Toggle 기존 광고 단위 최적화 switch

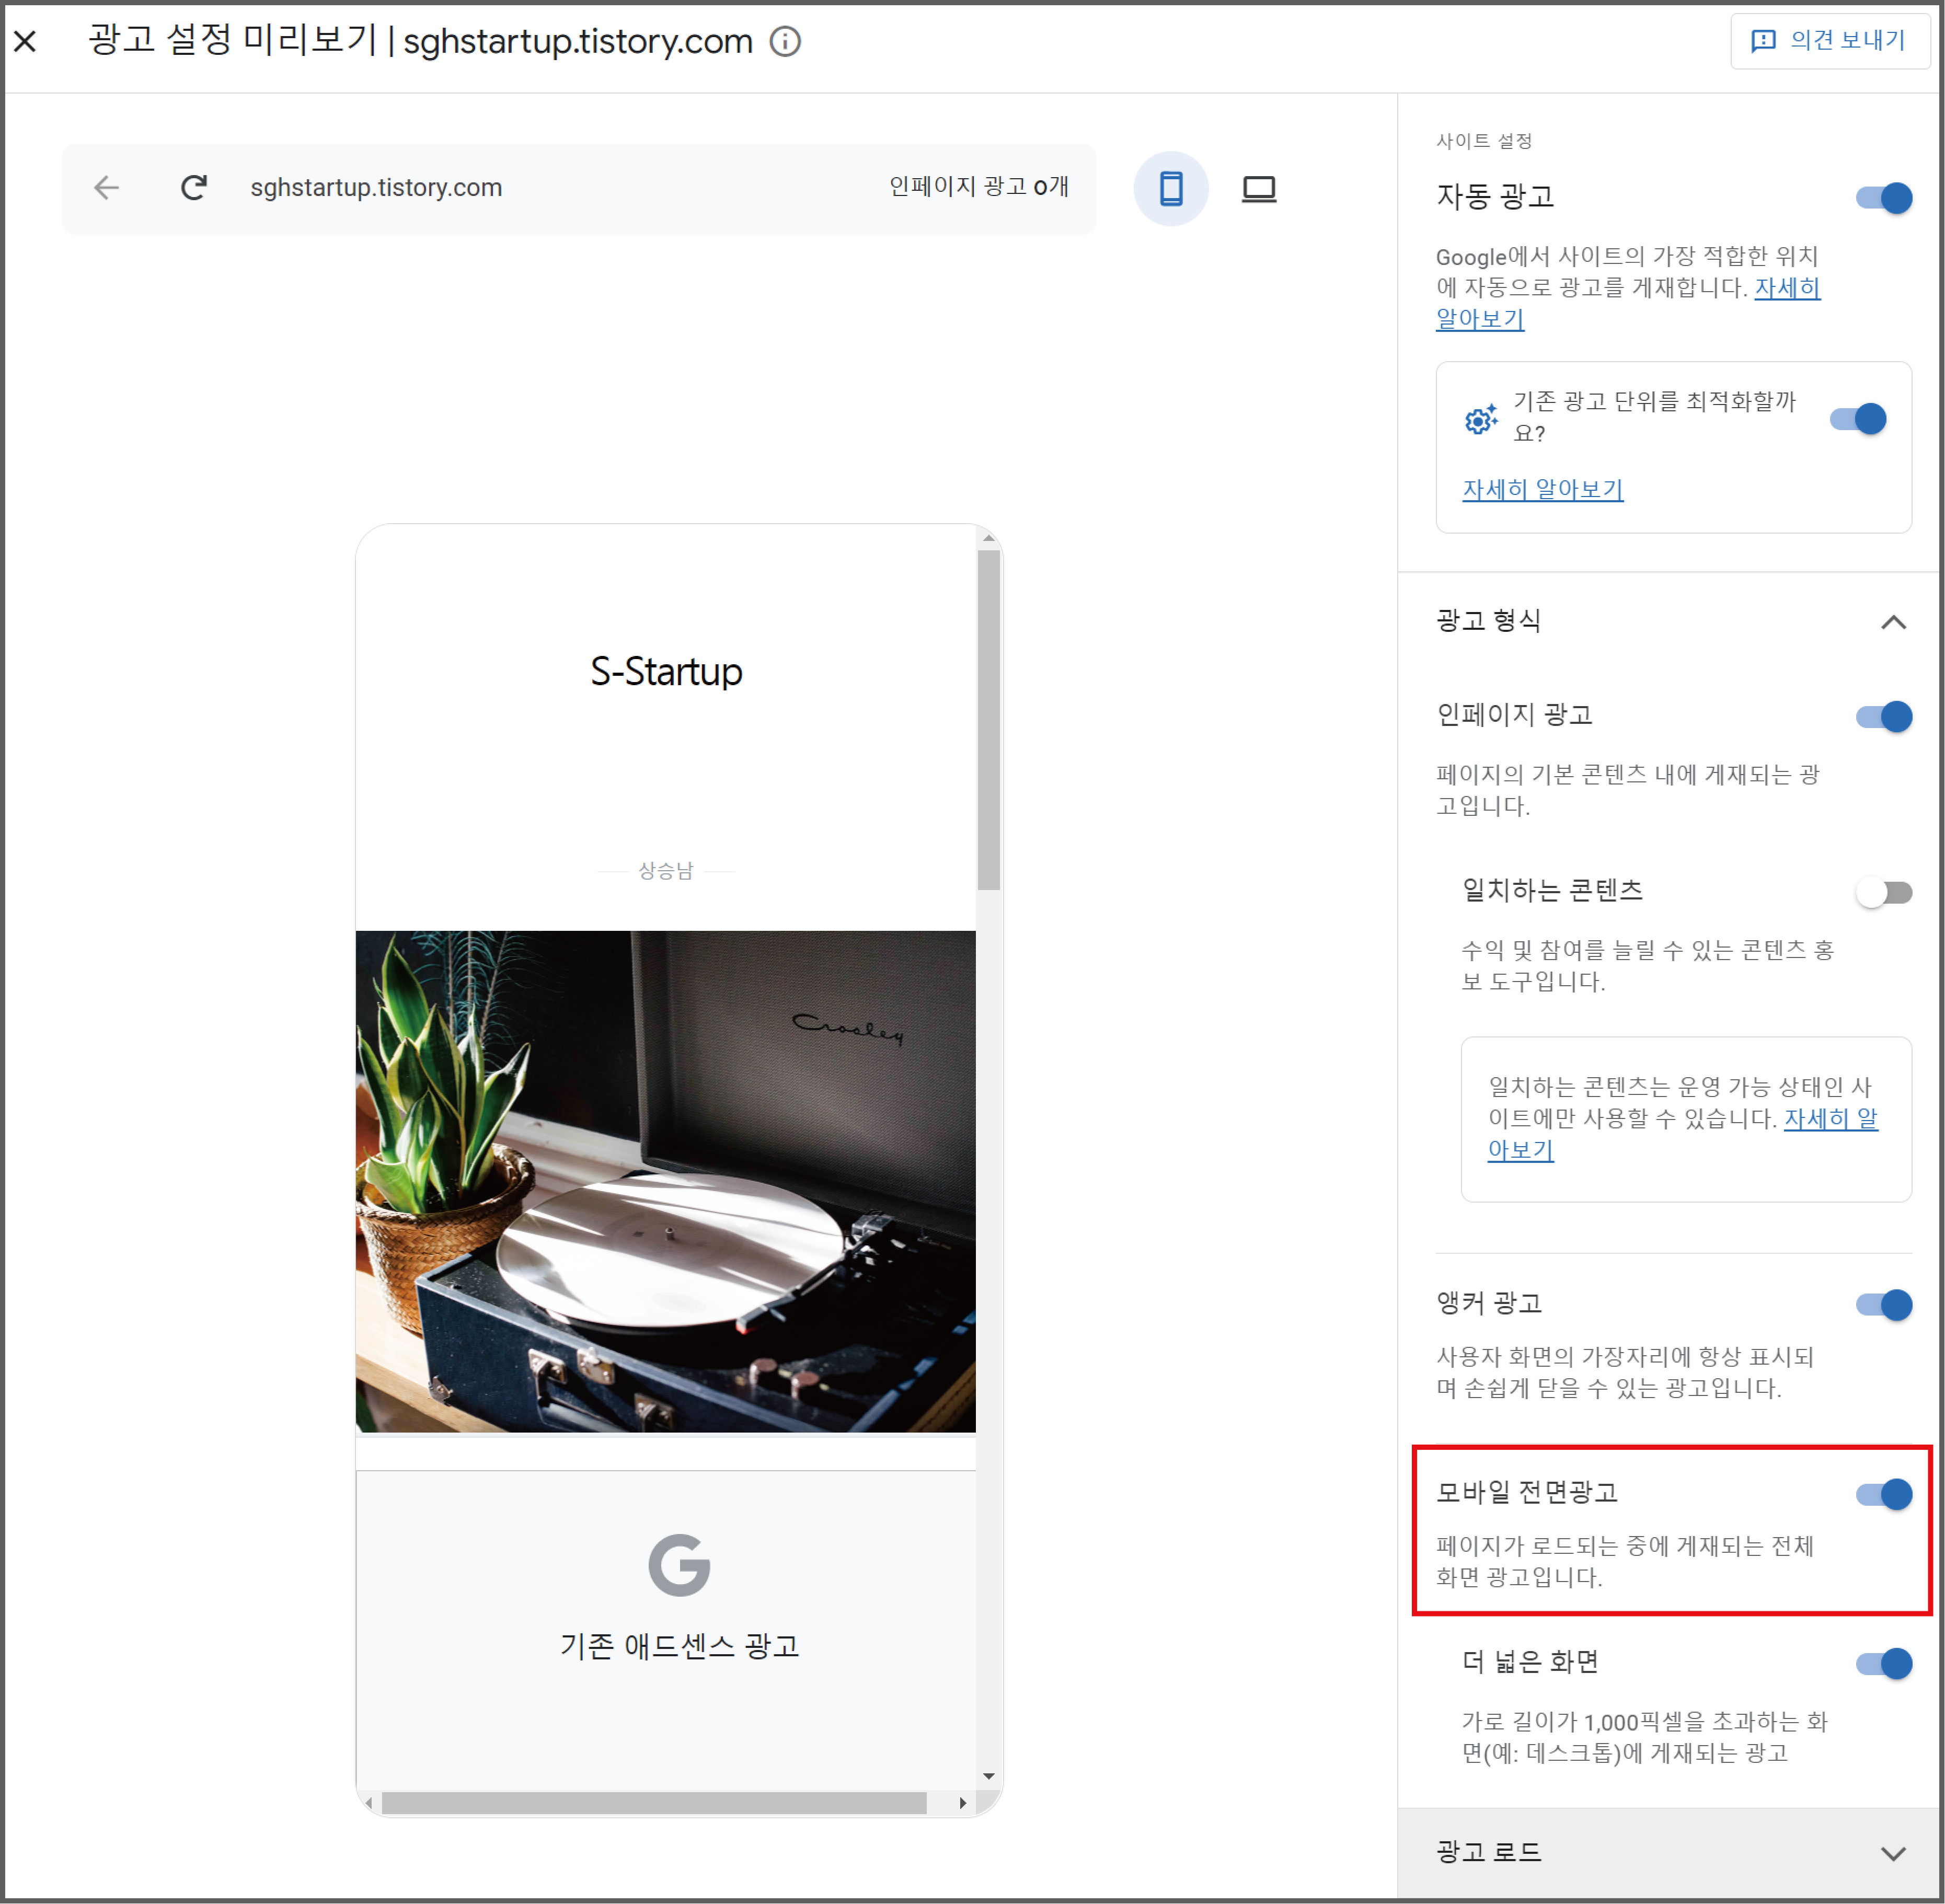tap(1858, 419)
